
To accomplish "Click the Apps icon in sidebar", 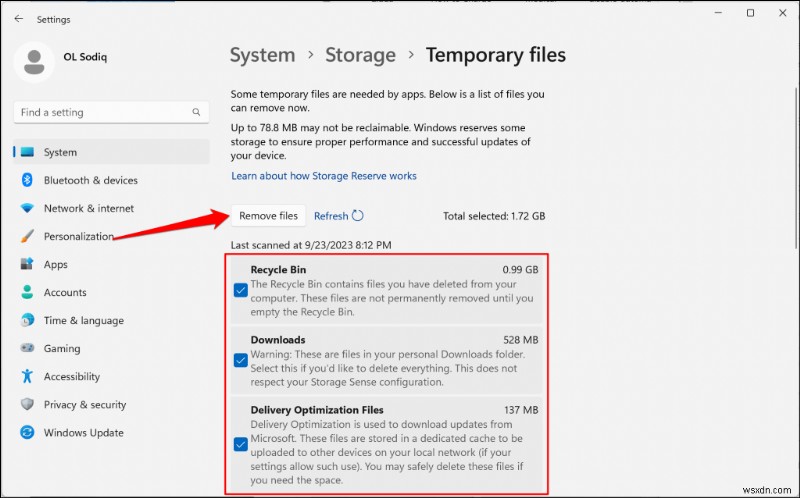I will tap(27, 264).
